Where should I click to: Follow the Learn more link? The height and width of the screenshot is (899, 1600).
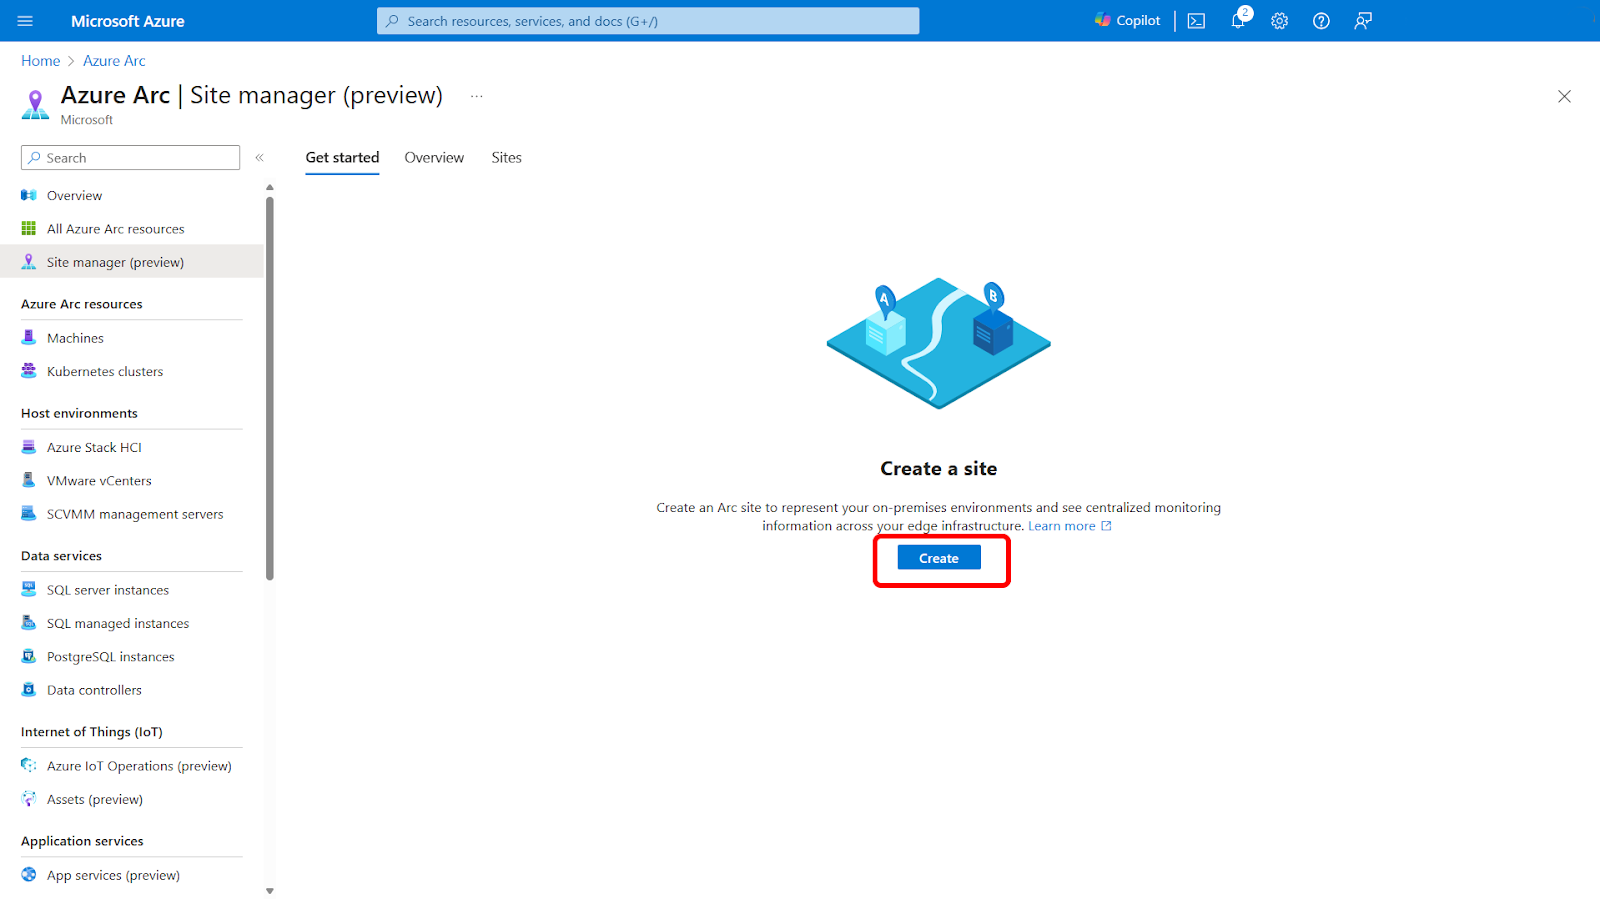[x=1062, y=526]
